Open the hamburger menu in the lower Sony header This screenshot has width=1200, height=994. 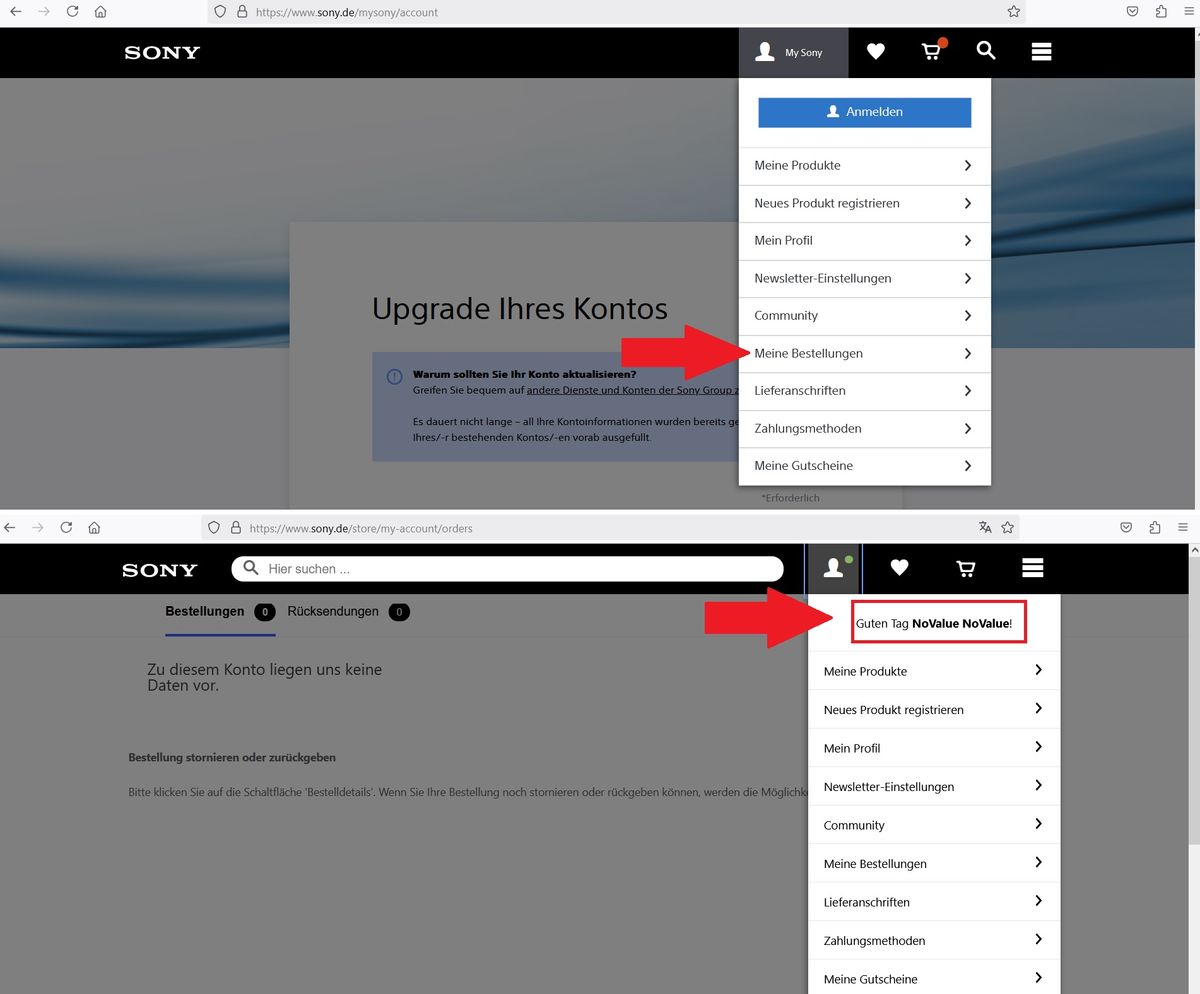click(x=1033, y=568)
